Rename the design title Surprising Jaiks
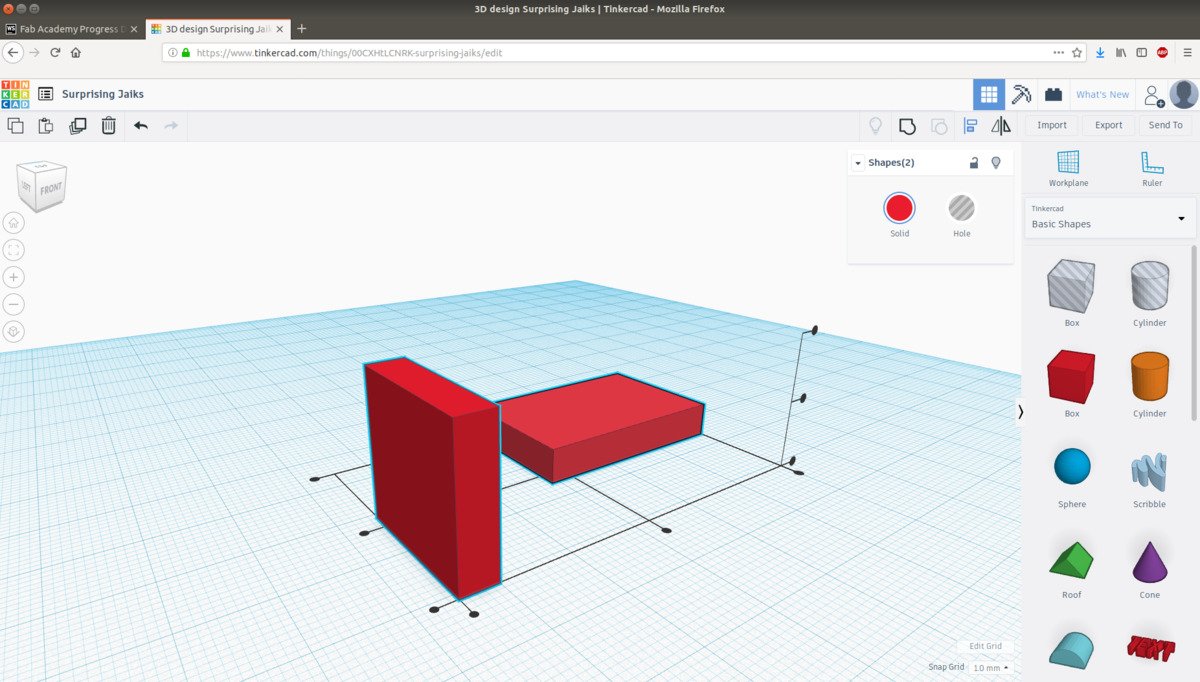 click(x=103, y=94)
